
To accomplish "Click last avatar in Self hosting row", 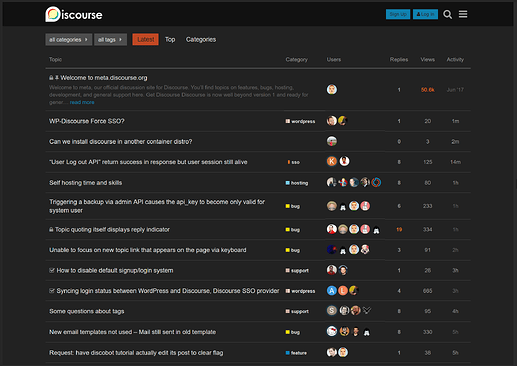I will [376, 182].
